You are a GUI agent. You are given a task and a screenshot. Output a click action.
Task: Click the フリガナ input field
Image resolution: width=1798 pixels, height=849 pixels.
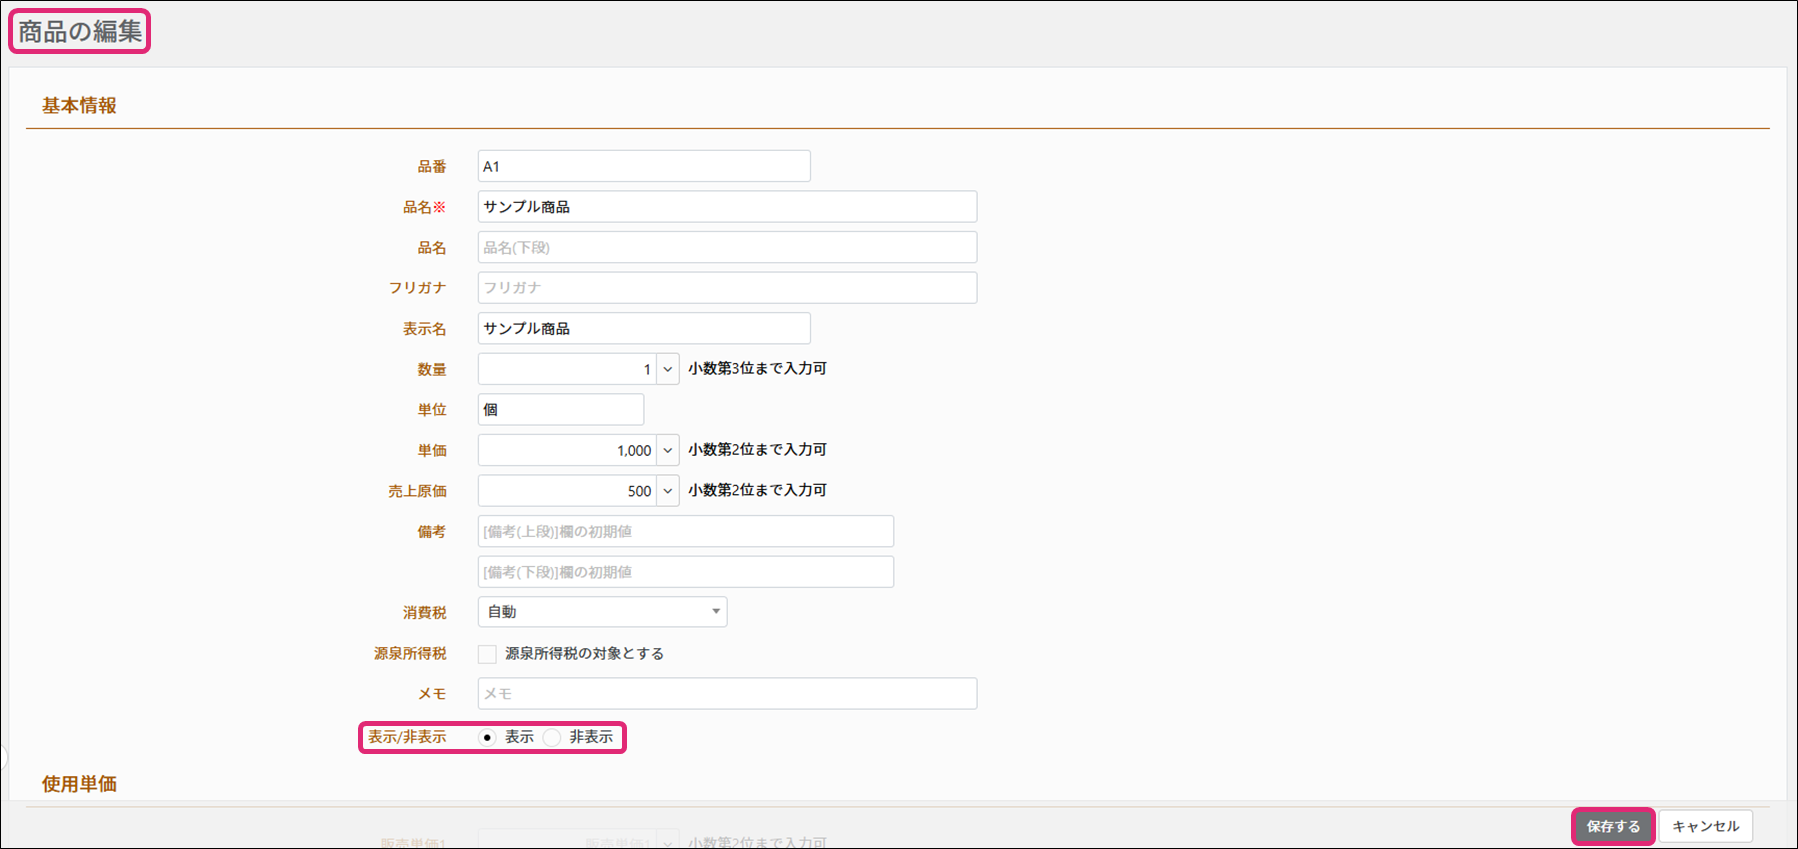coord(726,288)
